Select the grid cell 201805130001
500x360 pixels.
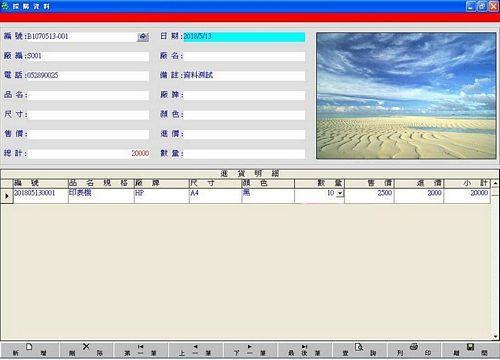pos(40,196)
